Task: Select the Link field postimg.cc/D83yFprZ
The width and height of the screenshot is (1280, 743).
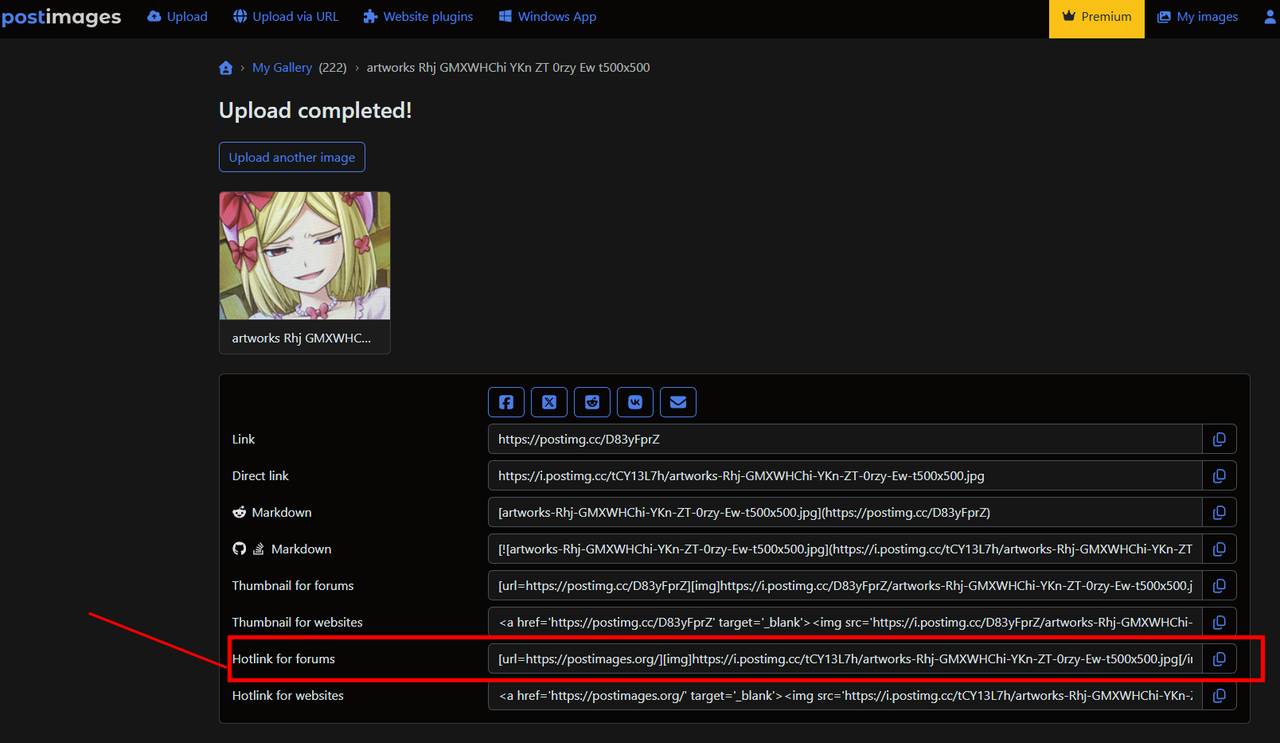Action: pyautogui.click(x=845, y=439)
